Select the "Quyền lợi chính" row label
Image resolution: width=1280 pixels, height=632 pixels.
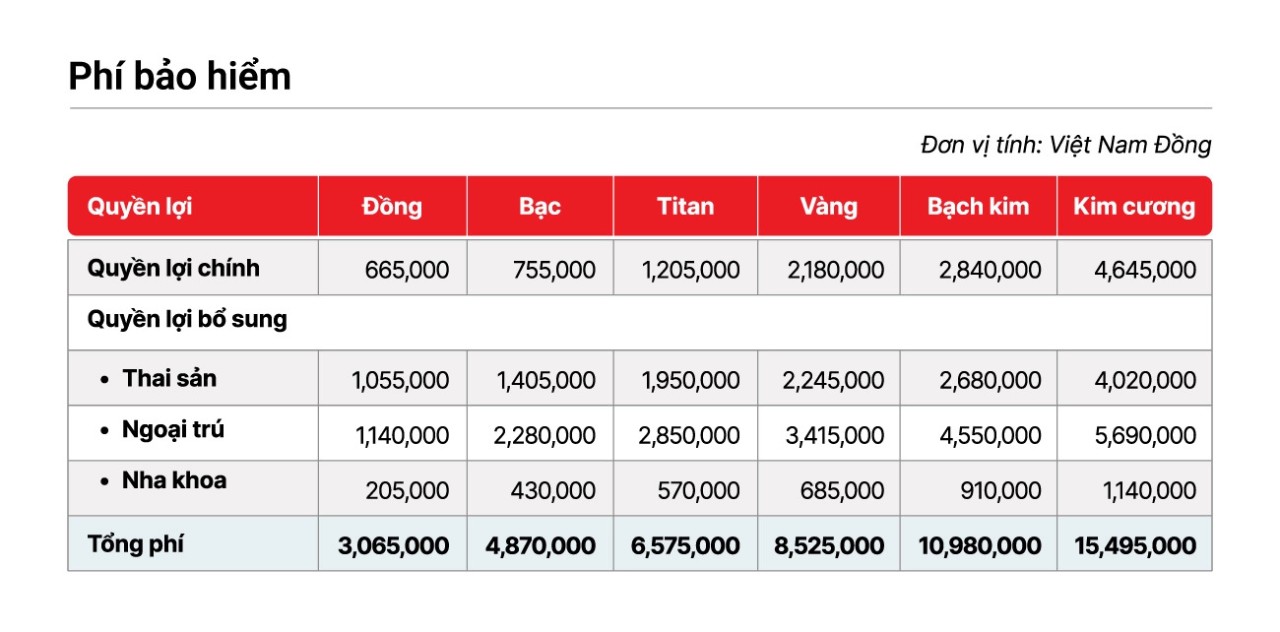[x=174, y=268]
